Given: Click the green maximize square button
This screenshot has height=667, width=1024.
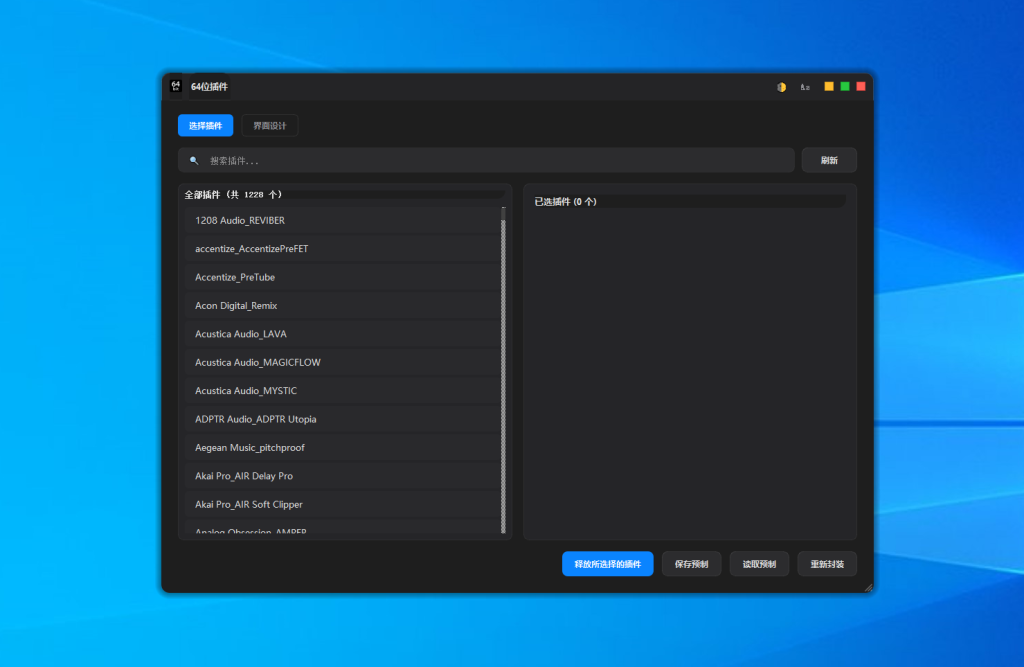Looking at the screenshot, I should tap(844, 86).
